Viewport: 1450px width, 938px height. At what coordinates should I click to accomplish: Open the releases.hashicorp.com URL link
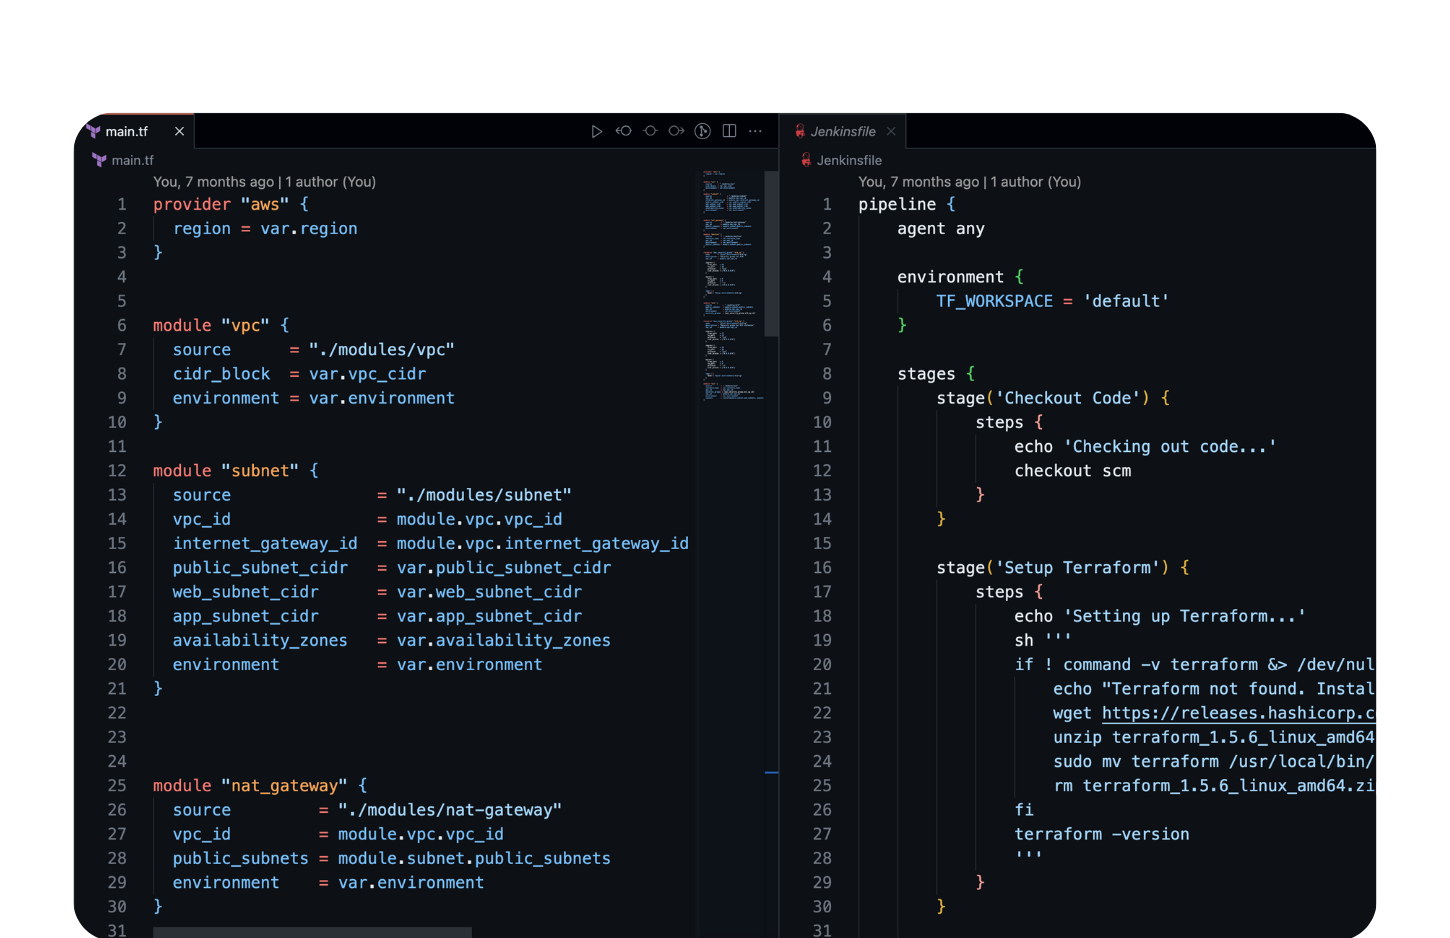pyautogui.click(x=1238, y=713)
